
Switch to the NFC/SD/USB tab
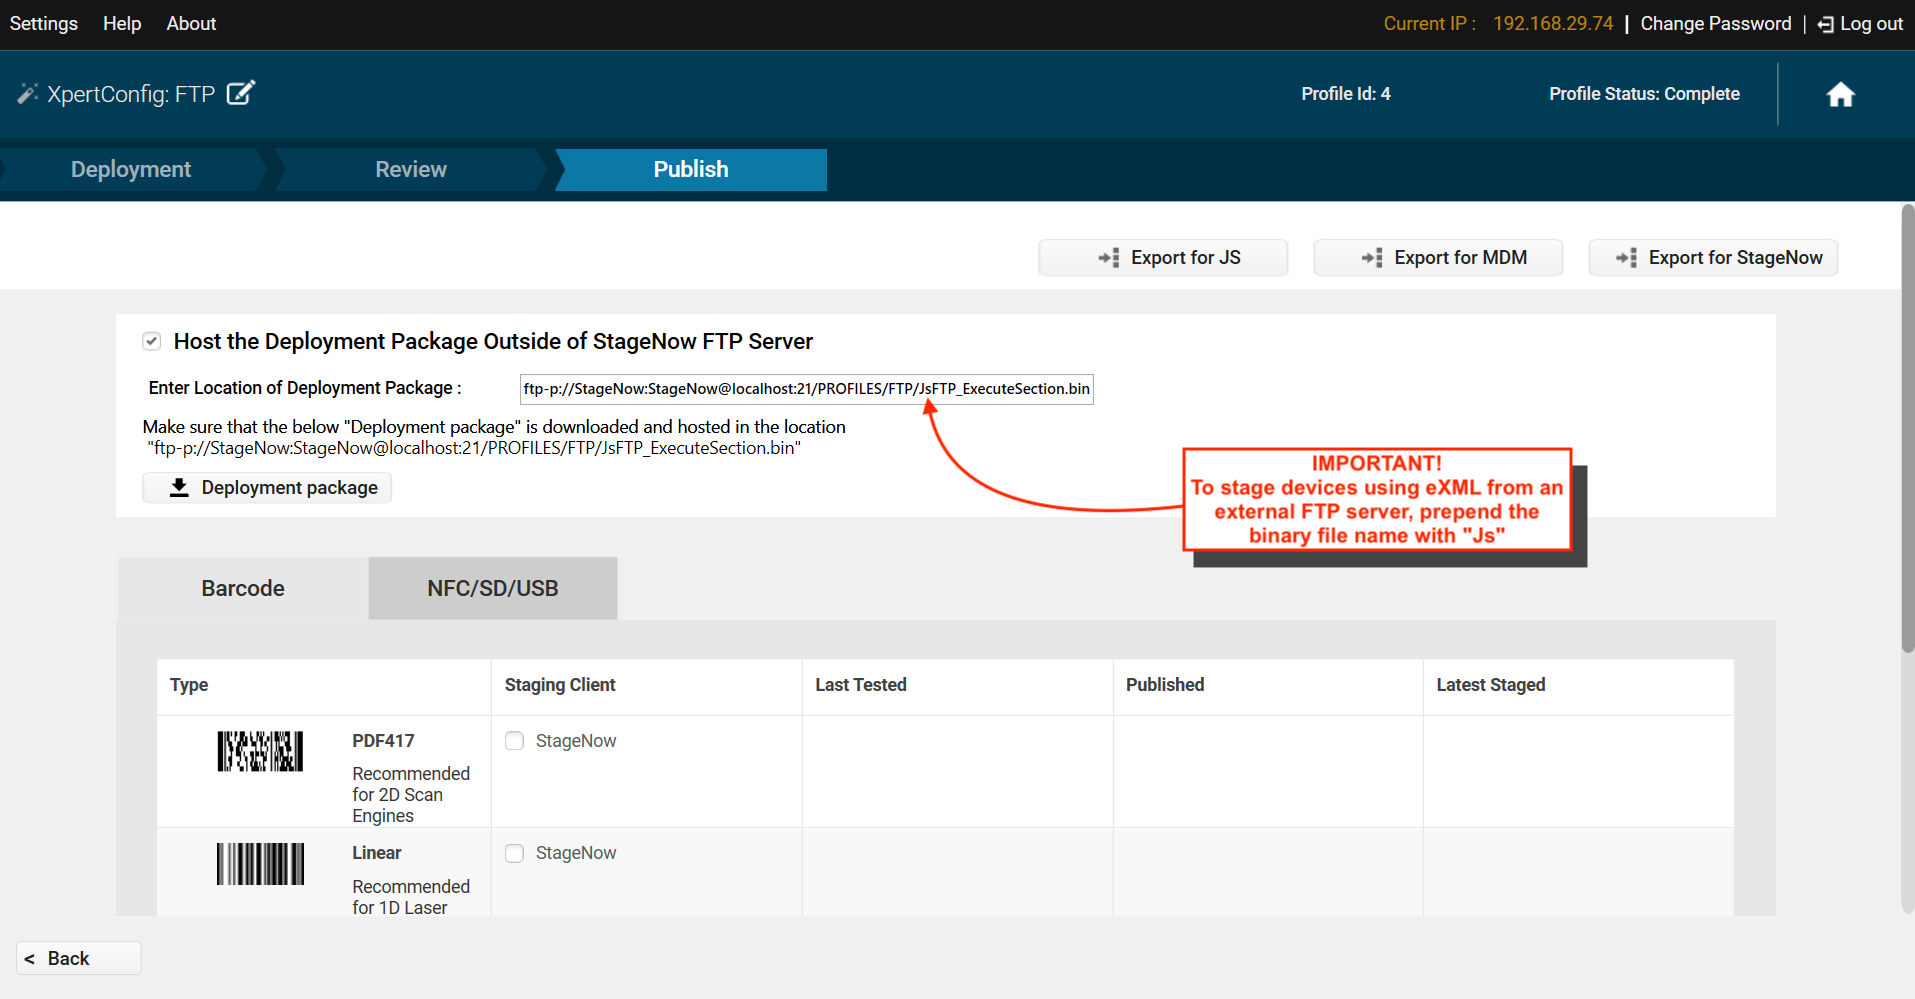pos(492,589)
